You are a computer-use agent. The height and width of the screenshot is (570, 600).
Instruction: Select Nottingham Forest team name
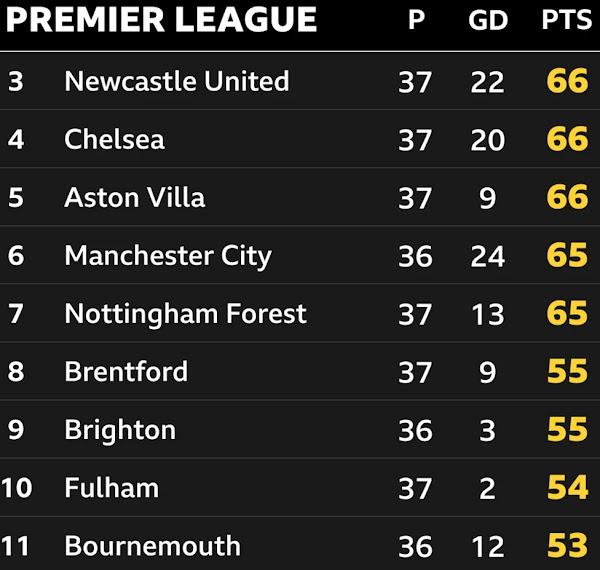click(x=186, y=314)
